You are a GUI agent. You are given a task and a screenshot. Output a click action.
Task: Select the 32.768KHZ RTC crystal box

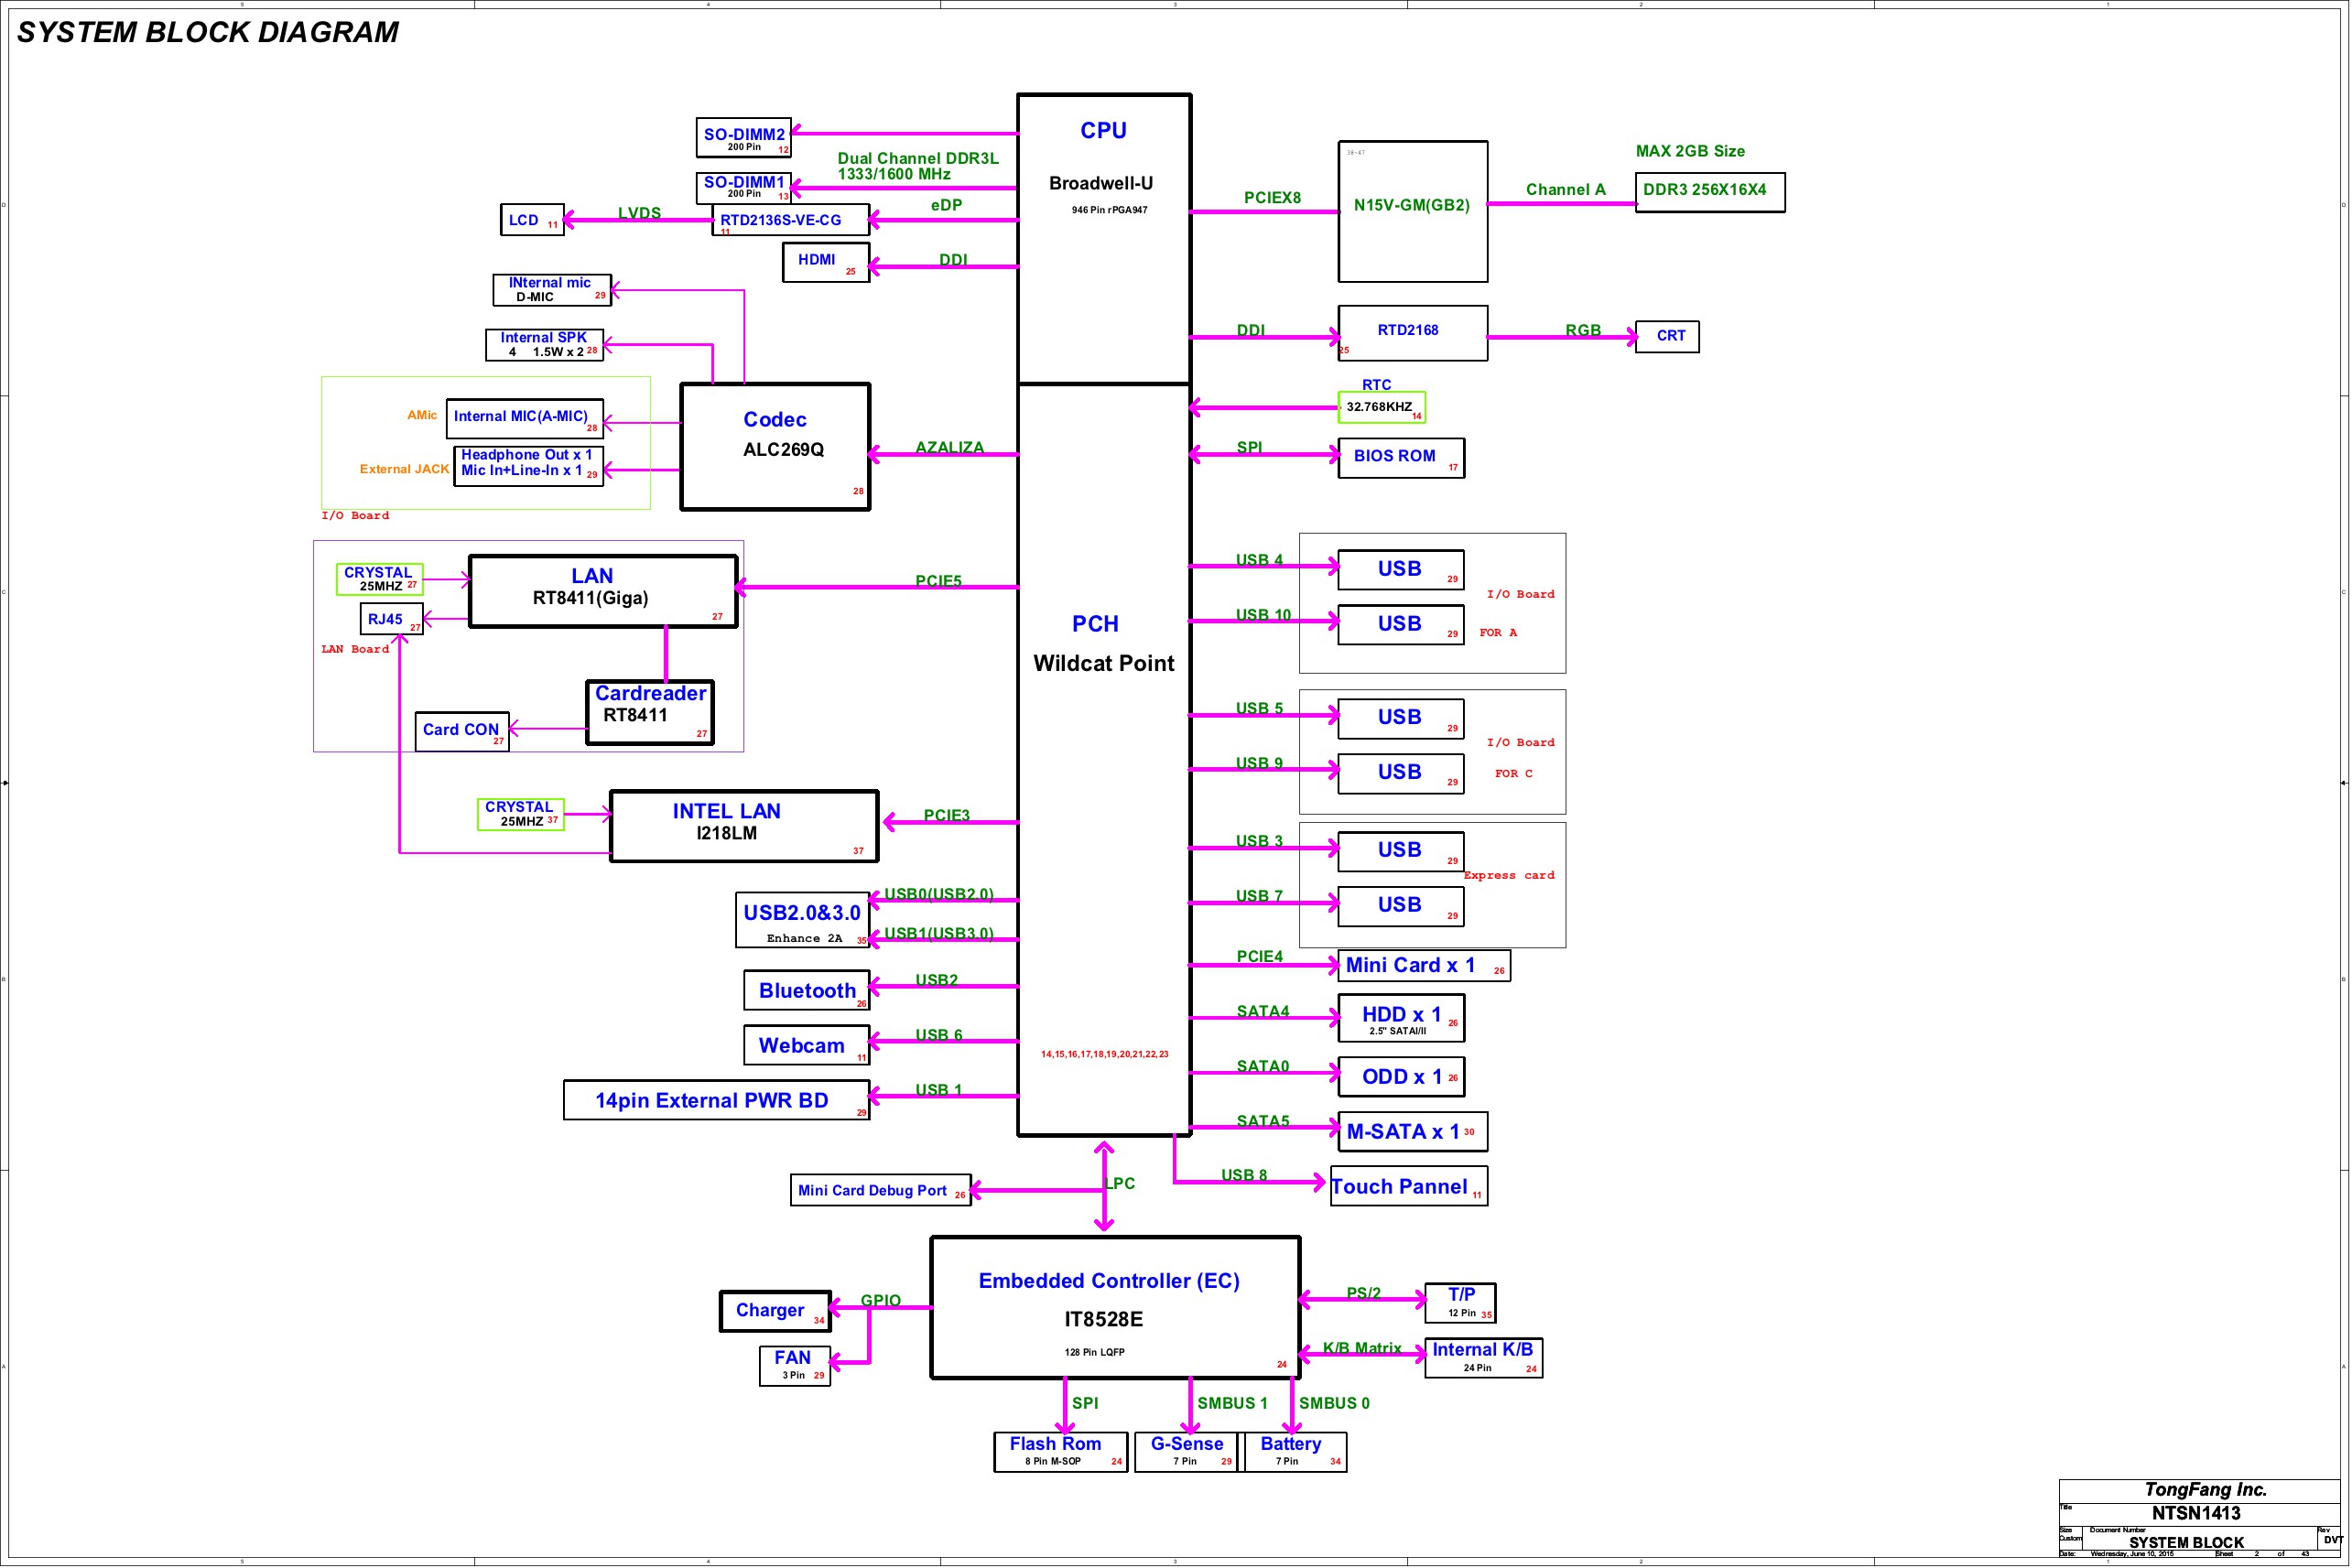1381,407
